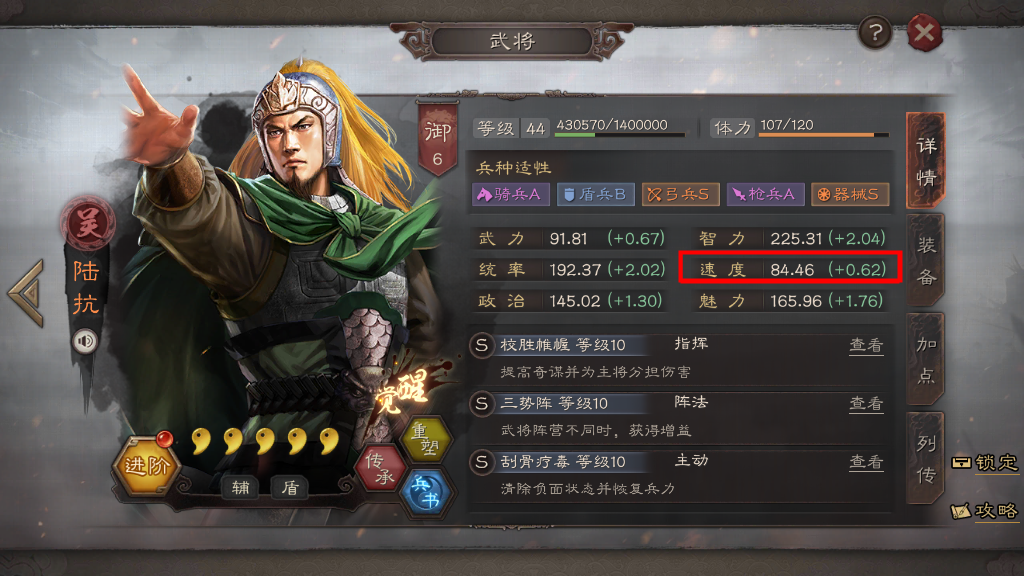Toggle the 锁定 lock option
Screen dimensions: 1024x576
985,462
